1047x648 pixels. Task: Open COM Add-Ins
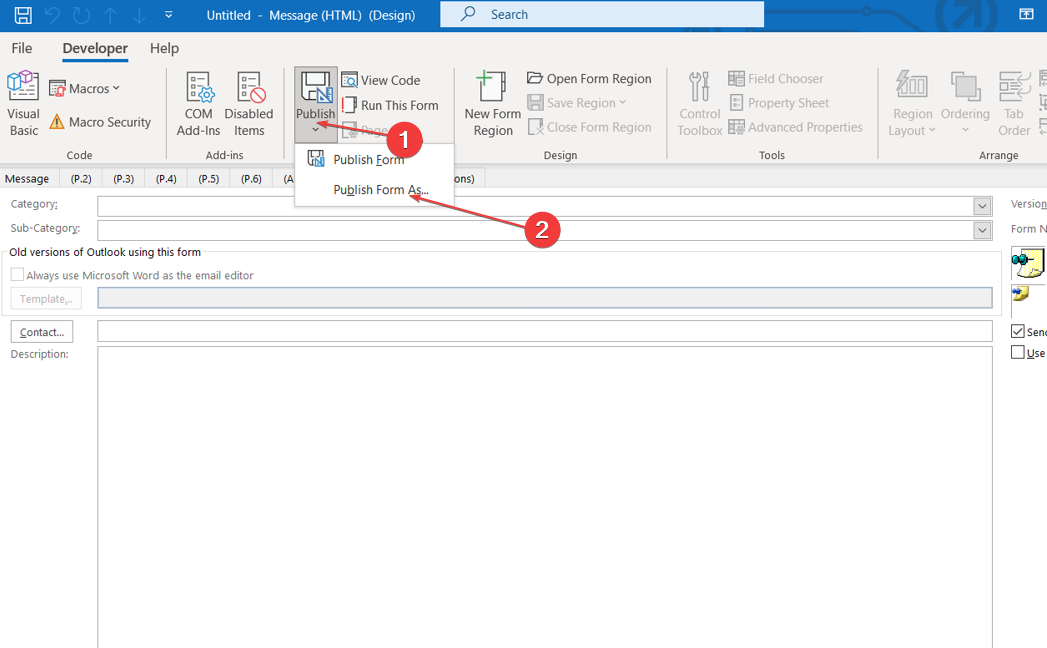[198, 100]
